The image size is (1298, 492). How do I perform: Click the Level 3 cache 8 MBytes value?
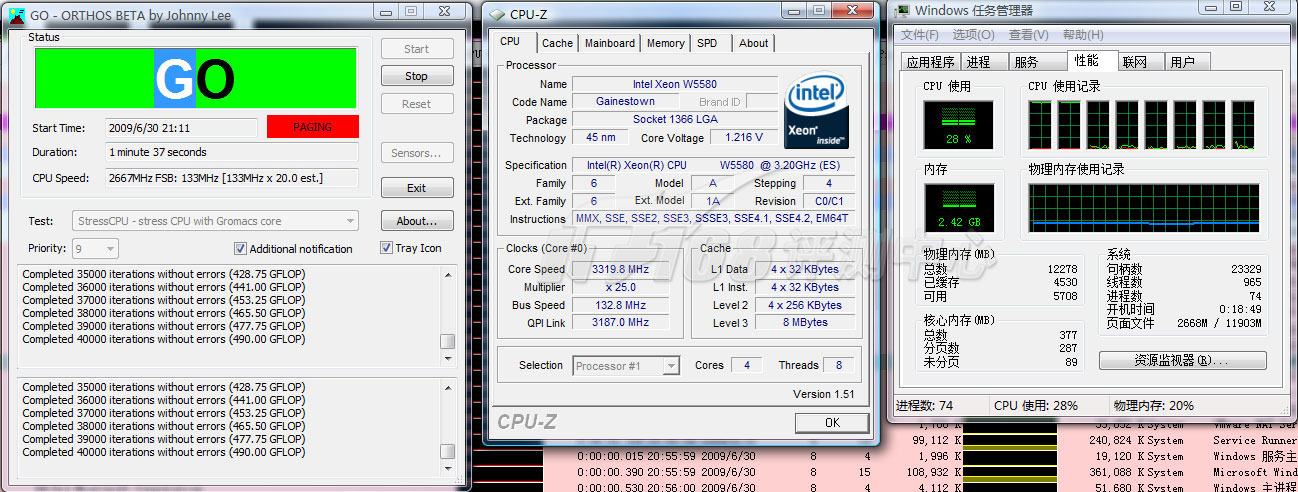coord(805,323)
